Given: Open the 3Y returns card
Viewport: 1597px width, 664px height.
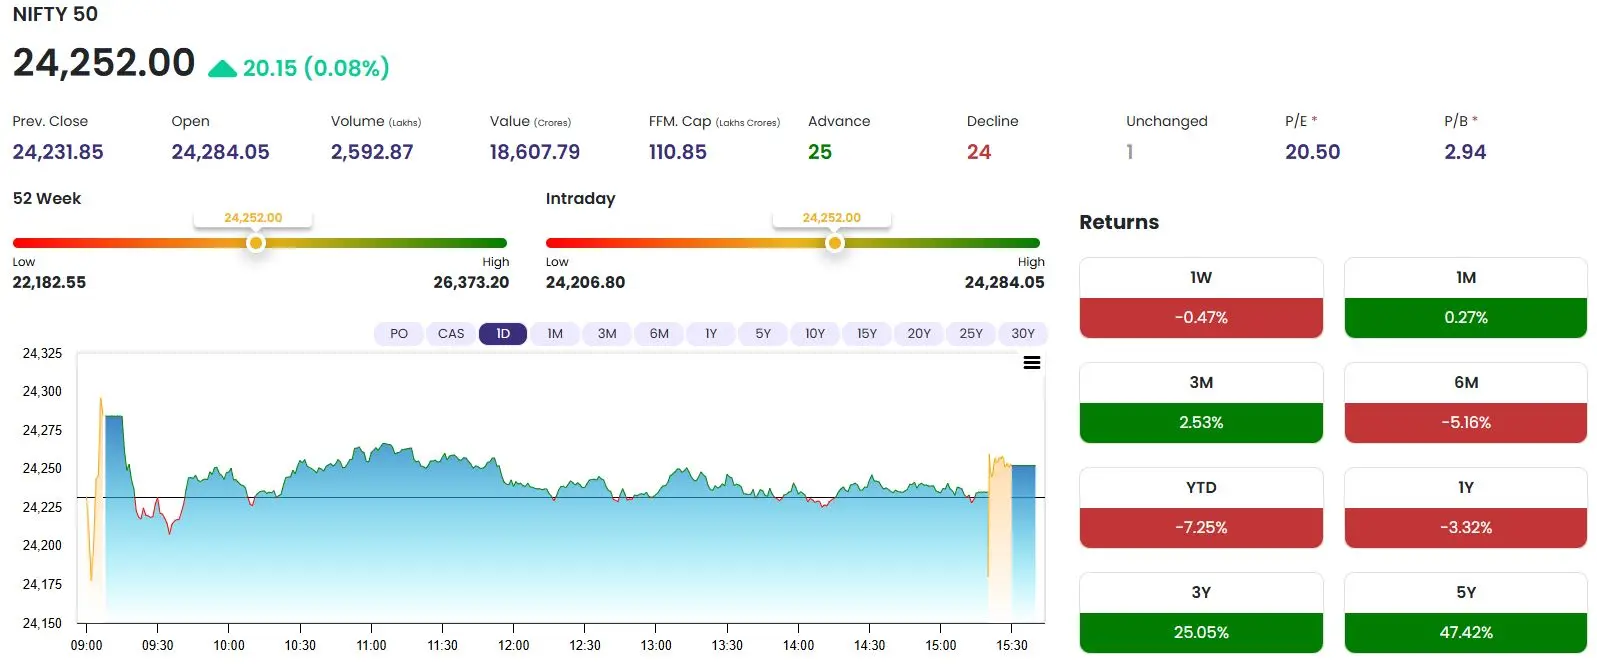Looking at the screenshot, I should pyautogui.click(x=1201, y=613).
